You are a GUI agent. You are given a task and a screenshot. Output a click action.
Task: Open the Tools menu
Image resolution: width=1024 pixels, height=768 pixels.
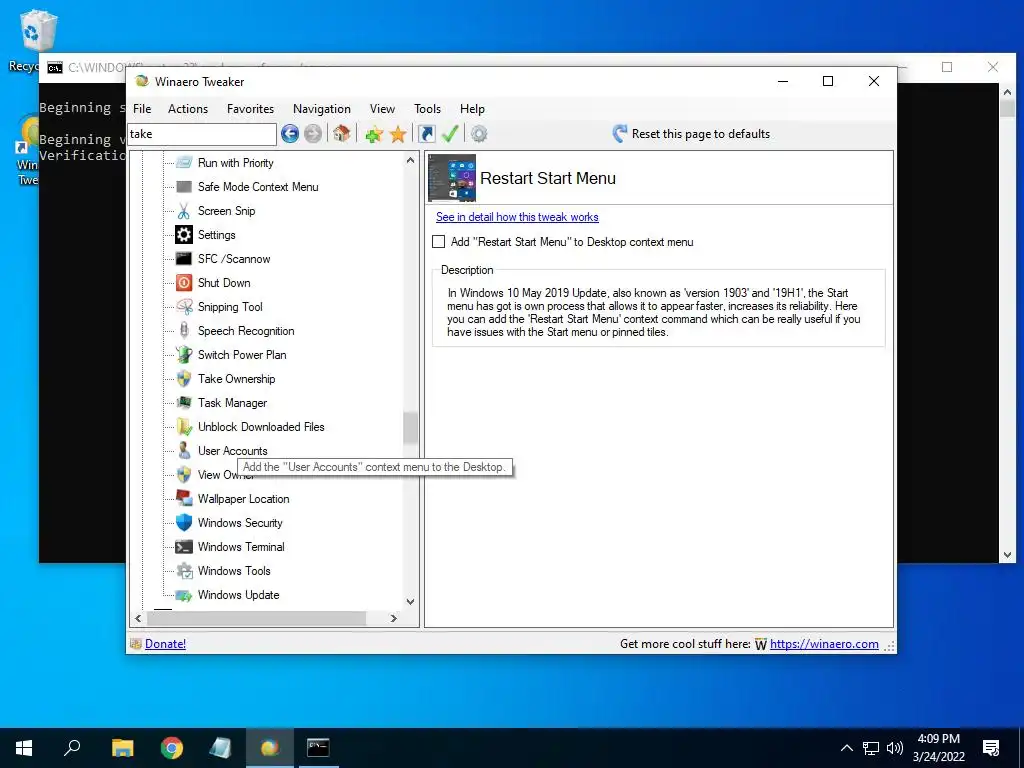point(427,109)
